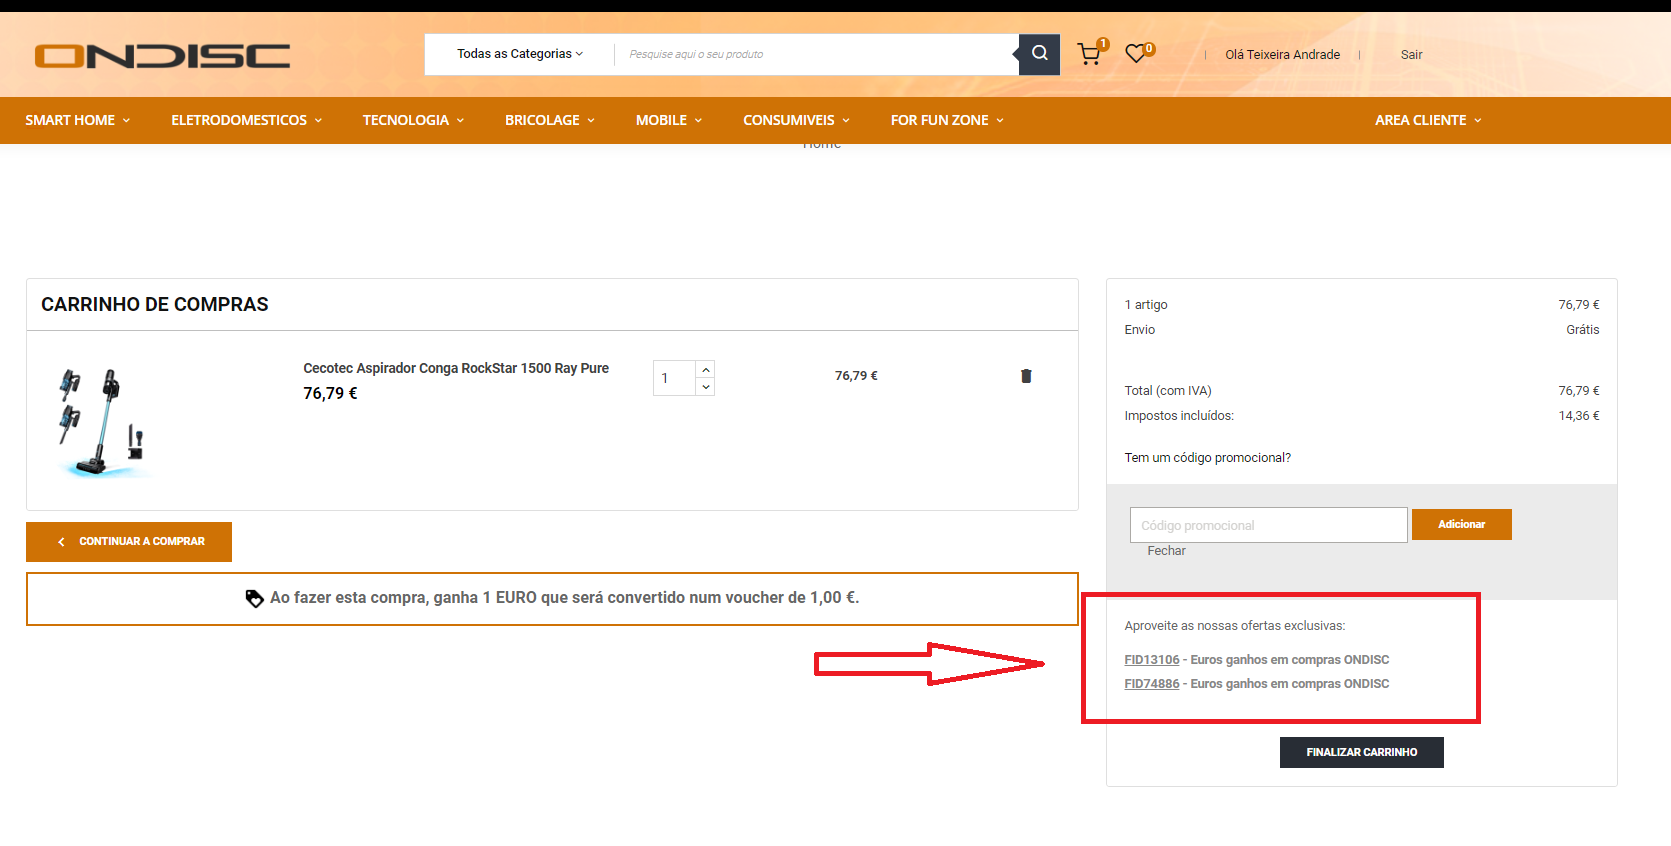Click the product search field
Screen dimensions: 1671x846
point(816,54)
